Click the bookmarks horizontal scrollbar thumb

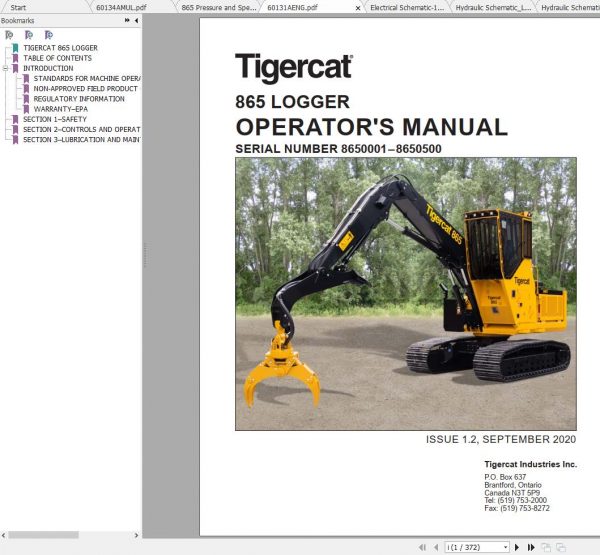point(43,535)
